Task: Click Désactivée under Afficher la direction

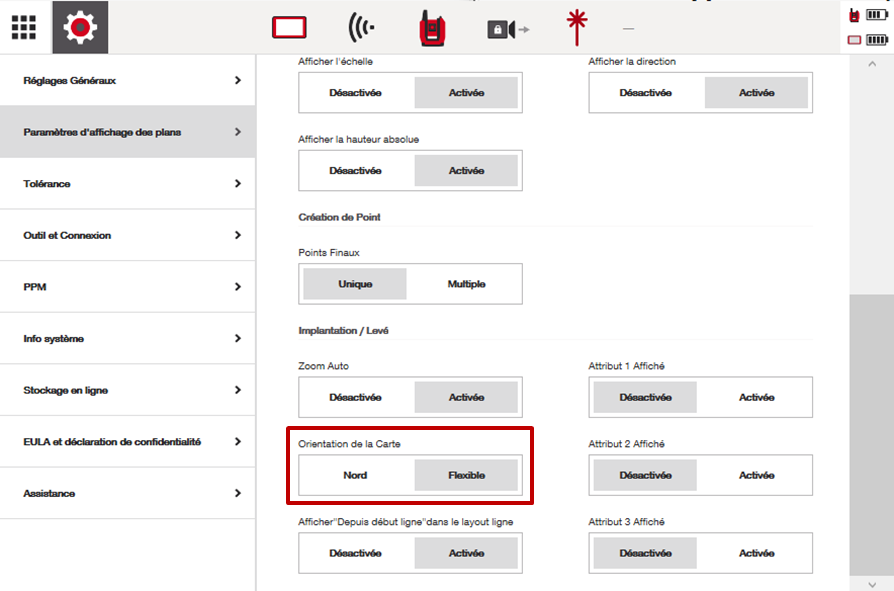Action: click(645, 93)
